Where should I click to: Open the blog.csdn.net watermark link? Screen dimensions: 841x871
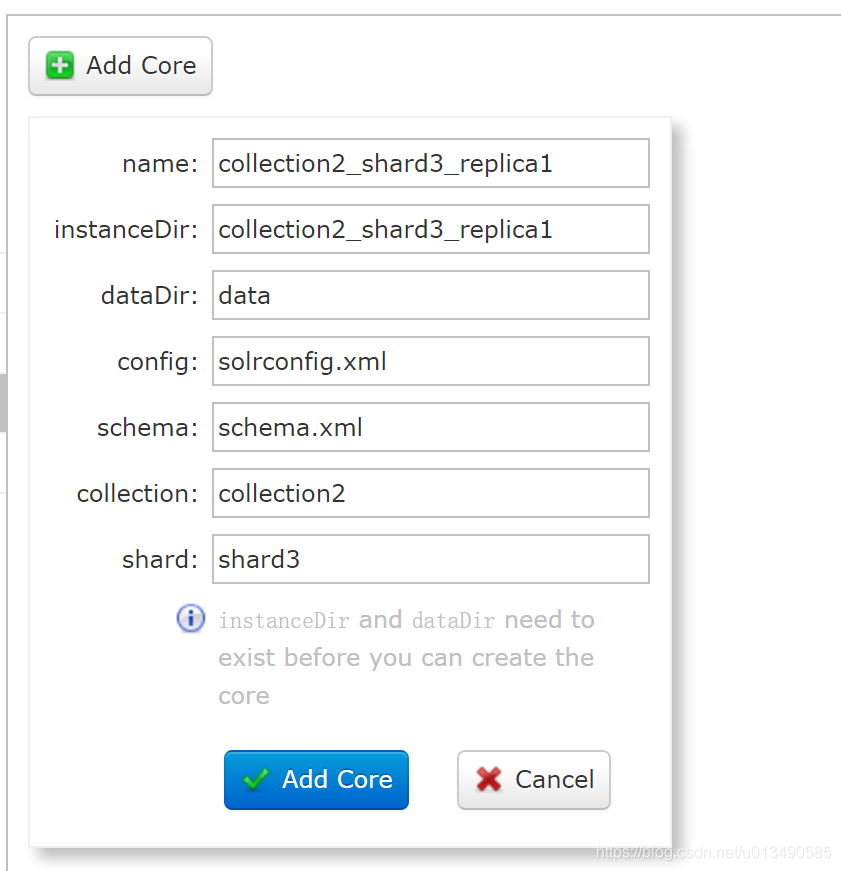pyautogui.click(x=713, y=853)
